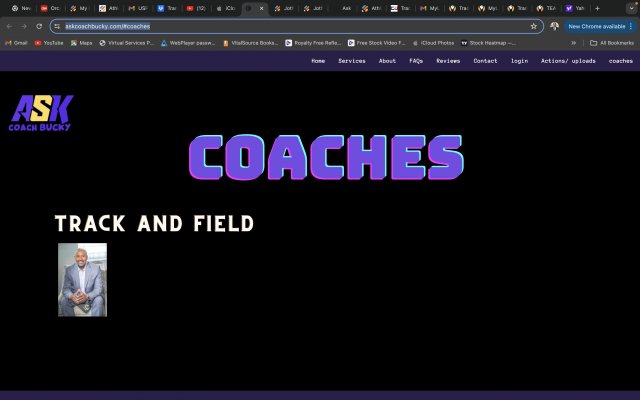Viewport: 640px width, 400px height.
Task: Expand the tab search dropdown arrow
Action: point(629,8)
